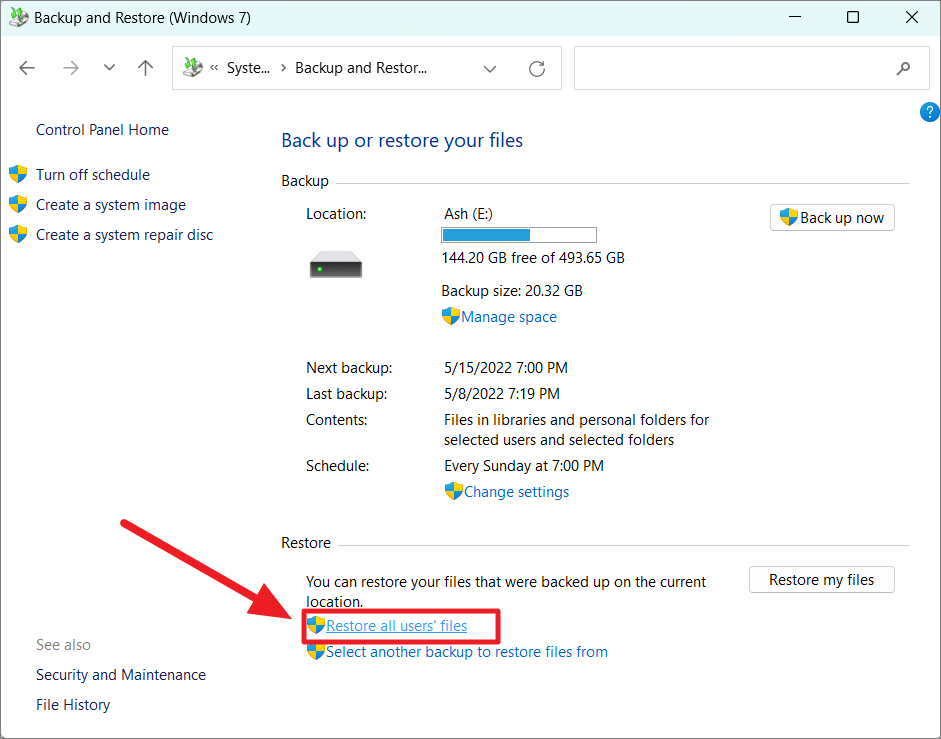Click the Backup and Restore icon in address bar
The height and width of the screenshot is (739, 941).
(191, 67)
